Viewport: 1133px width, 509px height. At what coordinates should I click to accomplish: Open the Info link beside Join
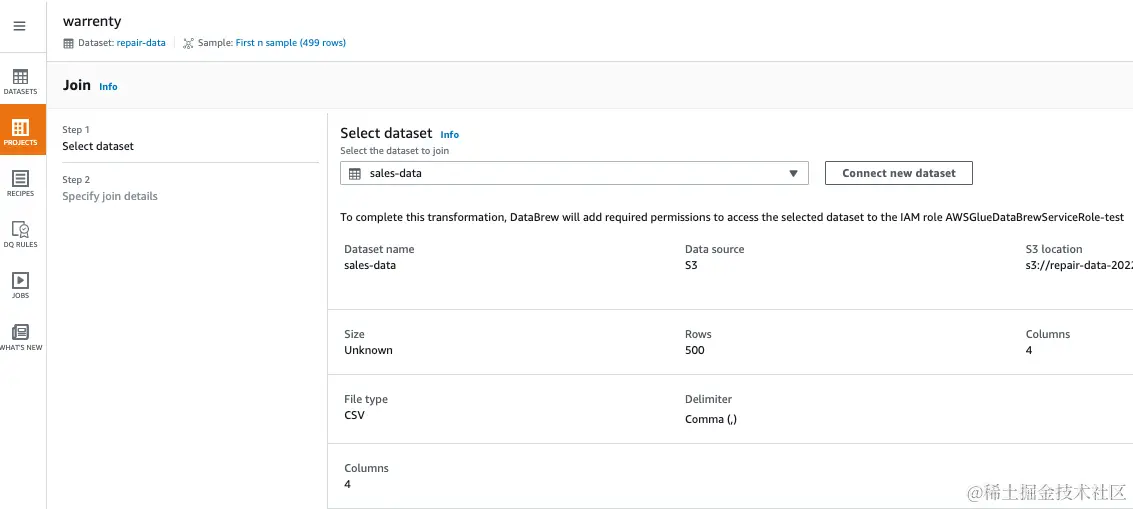point(108,87)
